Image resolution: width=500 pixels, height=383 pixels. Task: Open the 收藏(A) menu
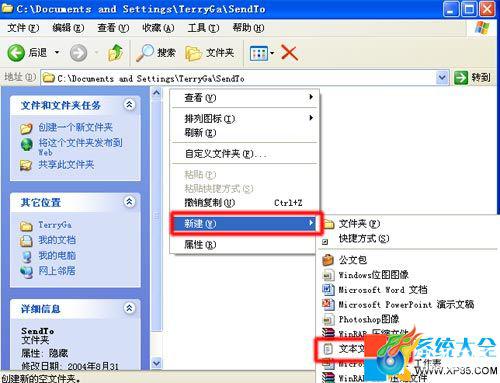pos(158,28)
